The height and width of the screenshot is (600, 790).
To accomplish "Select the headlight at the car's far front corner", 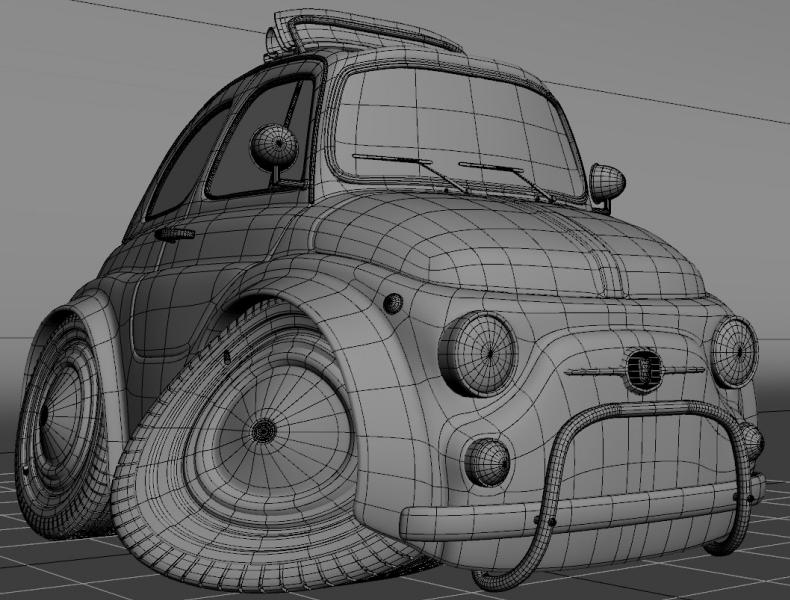I will click(734, 352).
